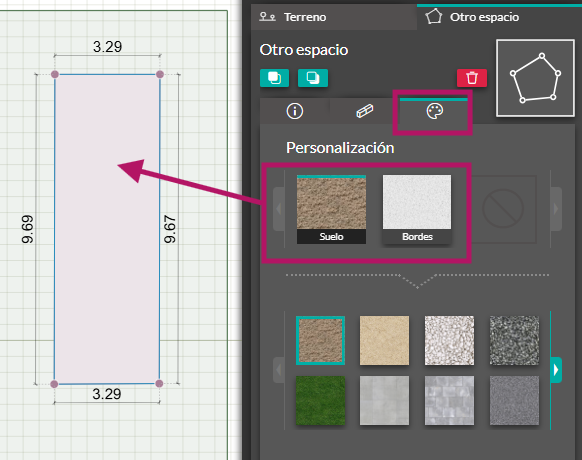Choose the light beige sand texture

(x=385, y=340)
